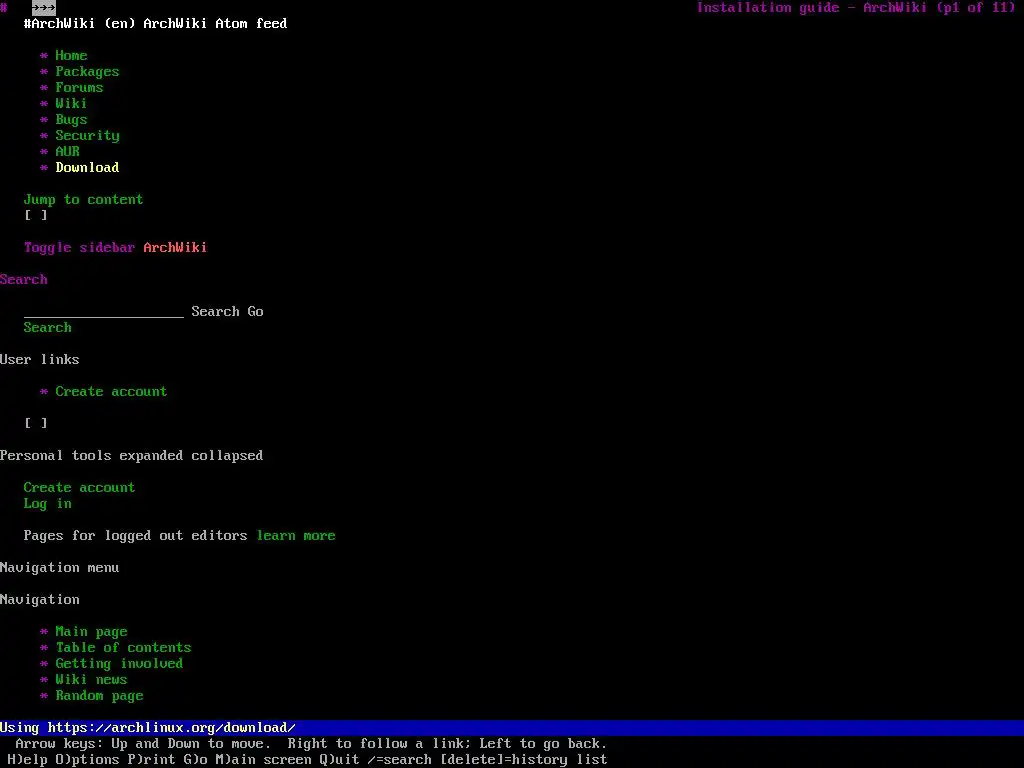Toggle checkbox above Personal tools
The image size is (1024, 768).
pyautogui.click(x=36, y=423)
